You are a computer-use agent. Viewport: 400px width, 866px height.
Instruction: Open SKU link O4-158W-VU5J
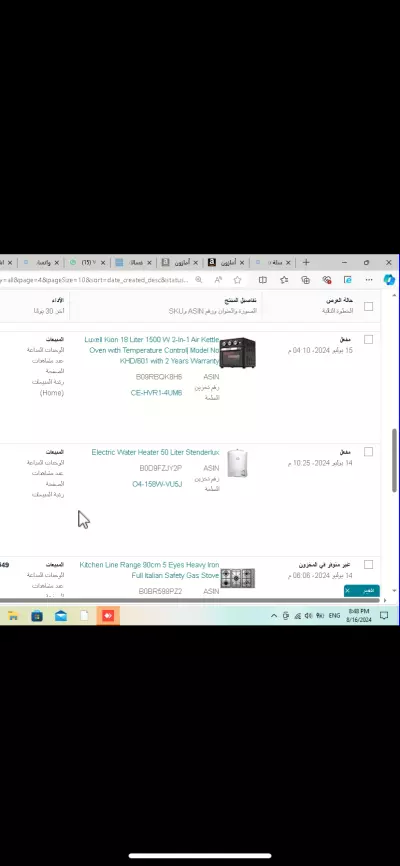[x=157, y=484]
